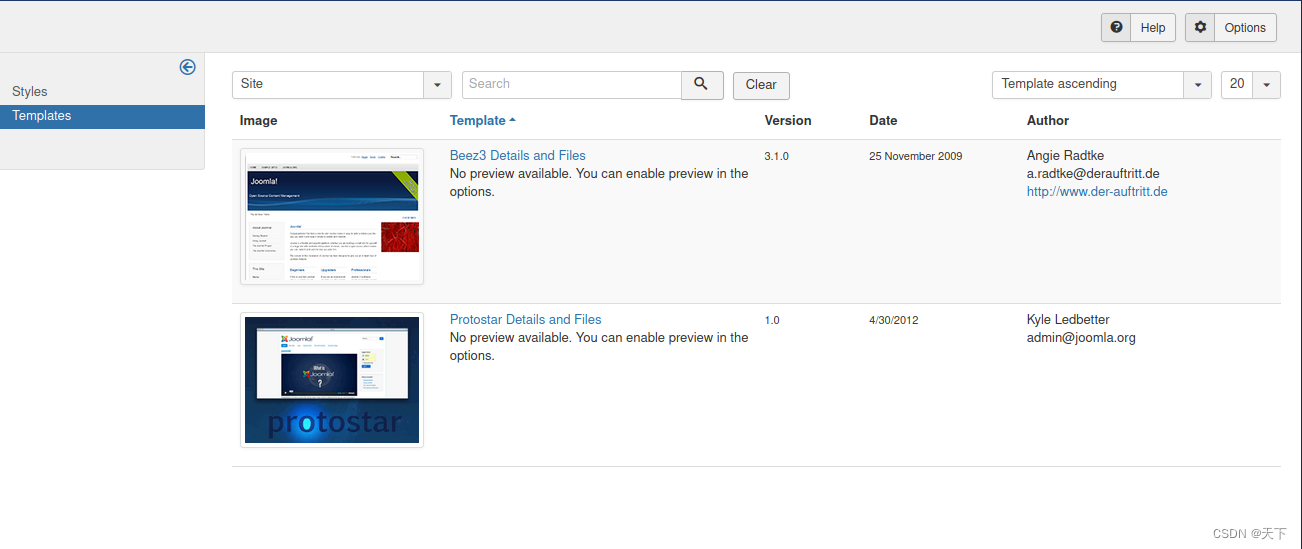This screenshot has height=549, width=1302.
Task: Clear the search filter
Action: 761,85
